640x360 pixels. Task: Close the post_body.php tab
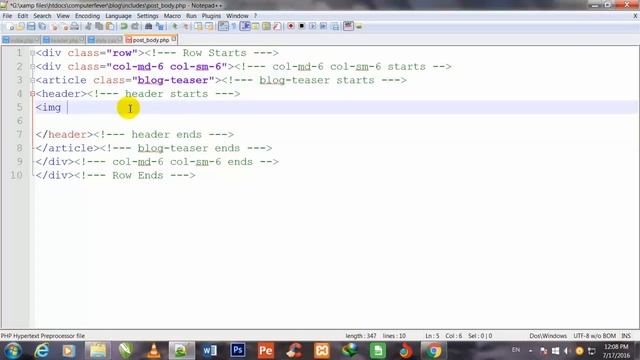174,39
